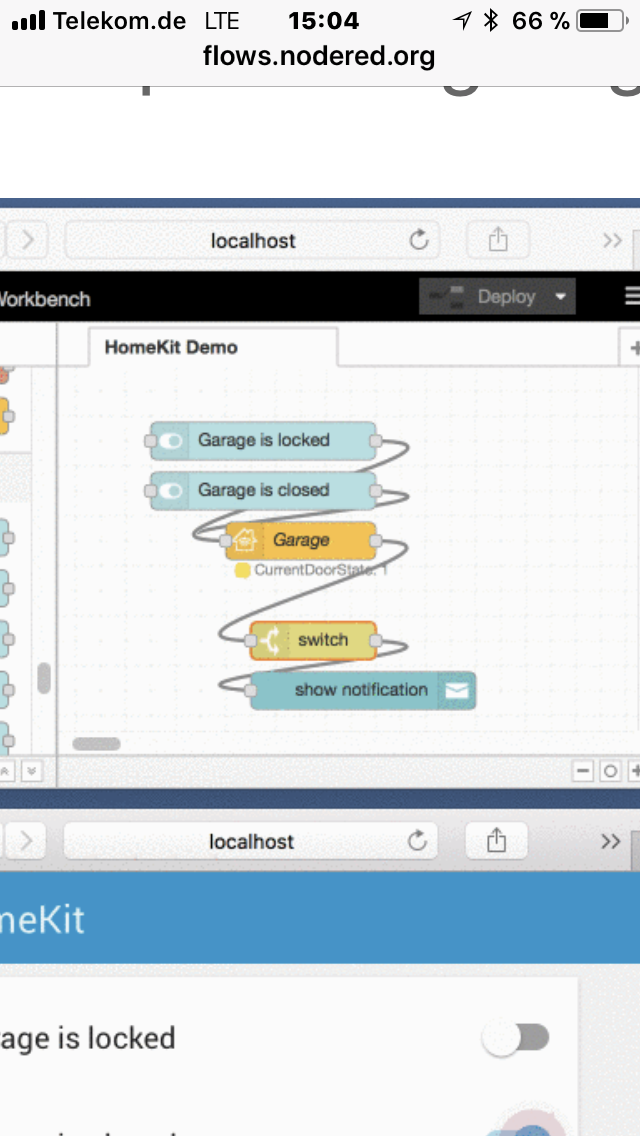Click the share icon in the lower localhost browser
640x1136 pixels.
click(496, 841)
